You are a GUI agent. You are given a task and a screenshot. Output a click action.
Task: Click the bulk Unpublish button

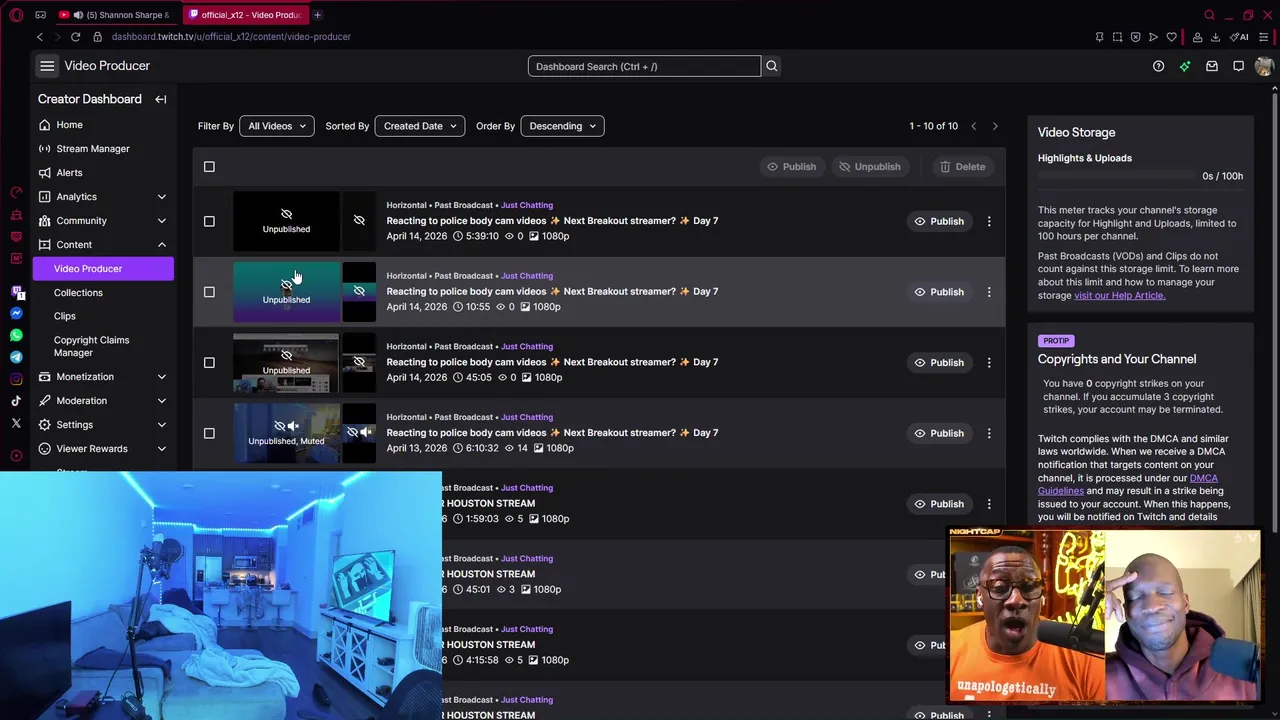(870, 167)
